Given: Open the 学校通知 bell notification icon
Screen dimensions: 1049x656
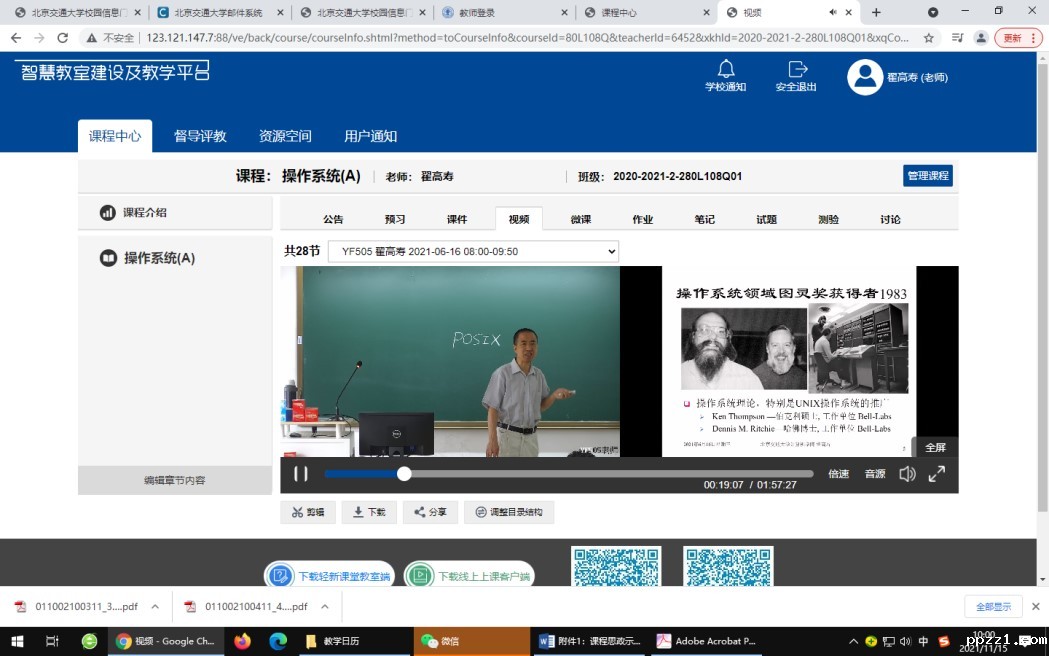Looking at the screenshot, I should [x=726, y=69].
